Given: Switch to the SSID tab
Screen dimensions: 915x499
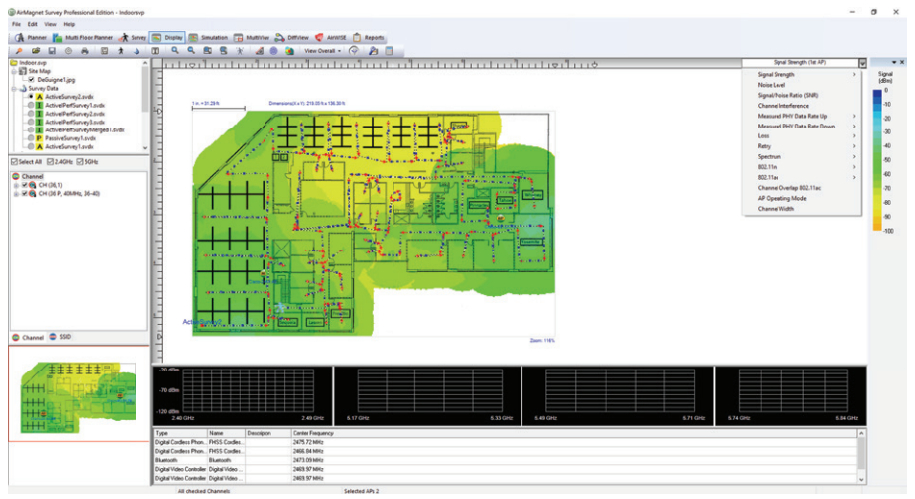Looking at the screenshot, I should [60, 337].
